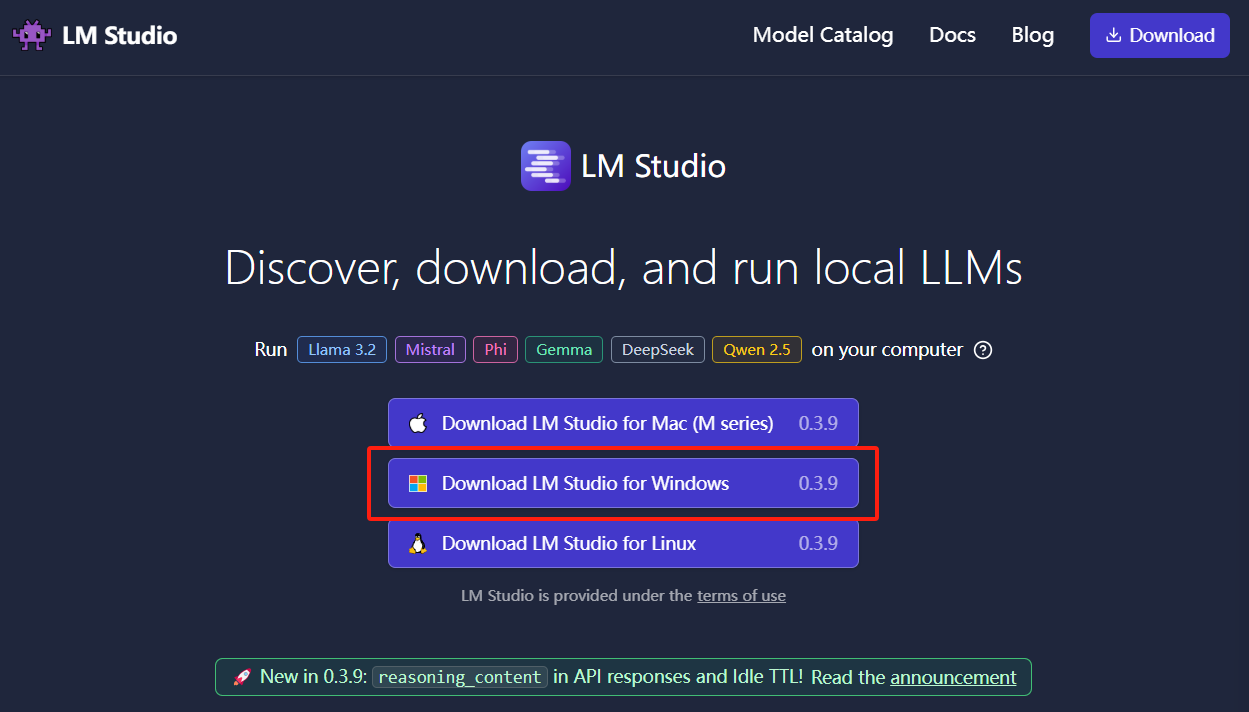This screenshot has width=1249, height=712.
Task: Click the Apple logo icon on Mac button
Action: (x=418, y=423)
